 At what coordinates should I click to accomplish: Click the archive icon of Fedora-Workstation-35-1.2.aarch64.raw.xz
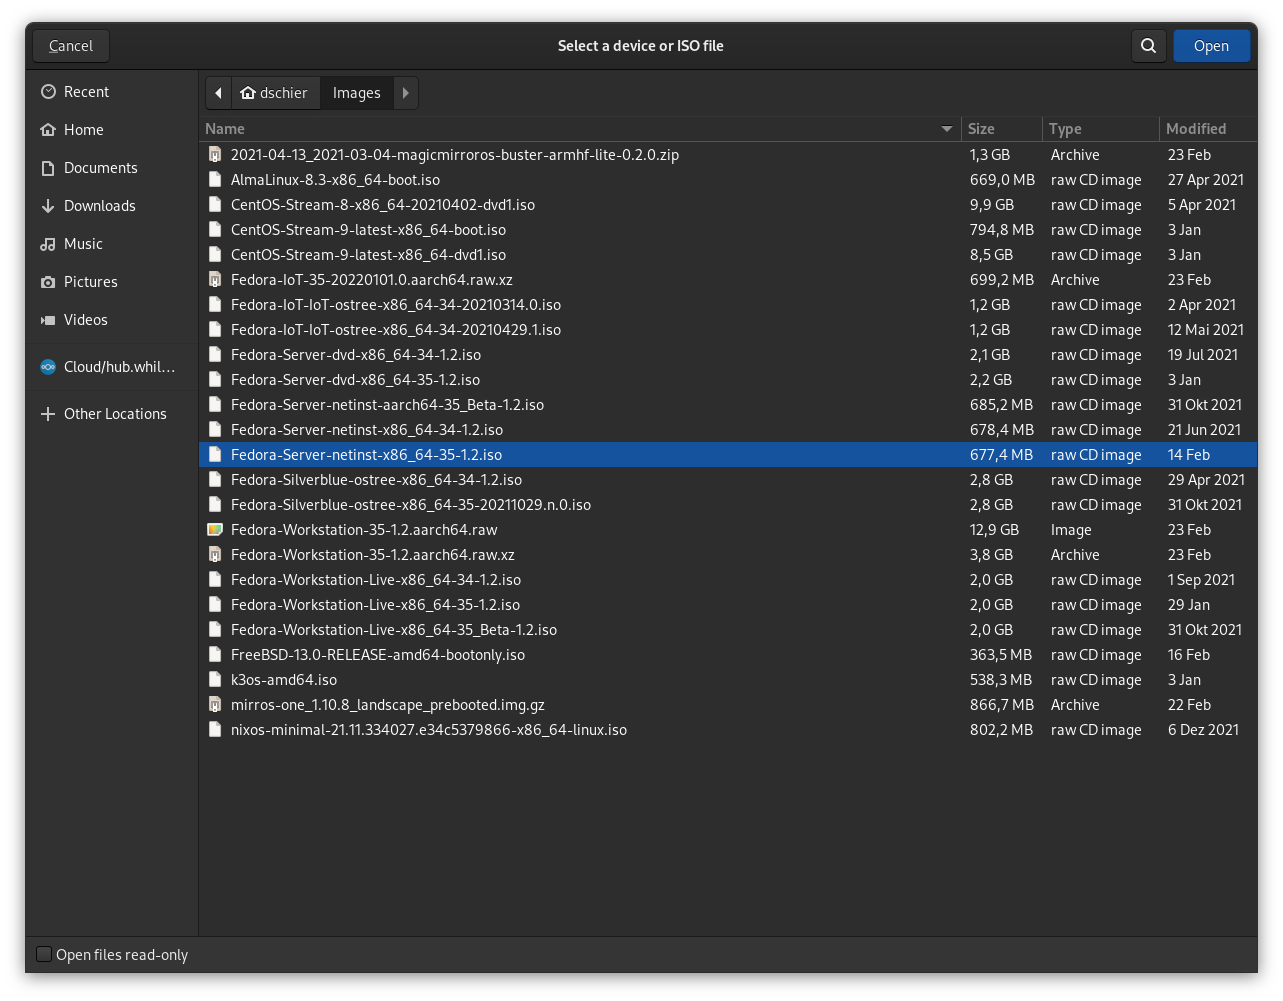coord(214,555)
